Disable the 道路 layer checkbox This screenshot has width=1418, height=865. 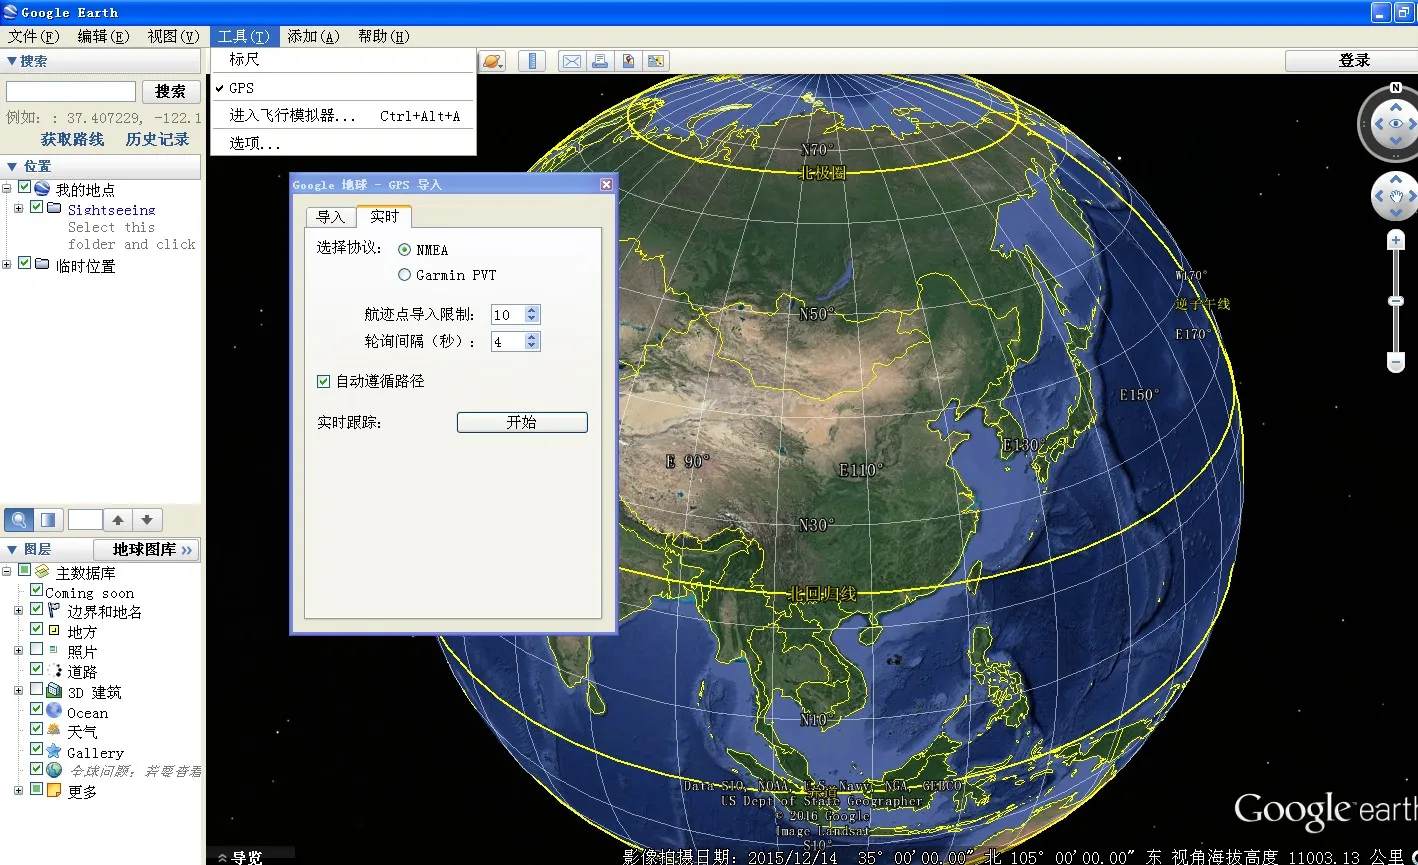[37, 670]
